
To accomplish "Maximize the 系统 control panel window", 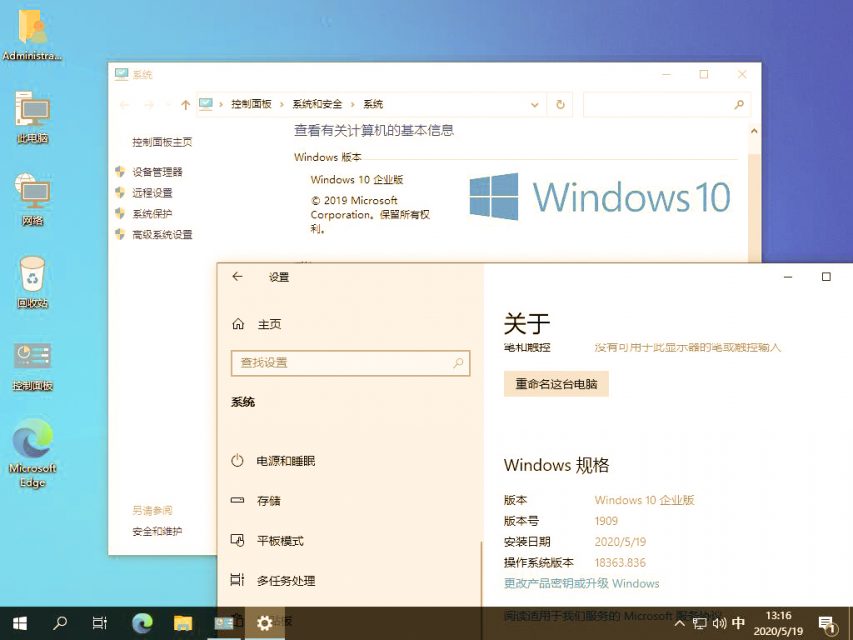I will pyautogui.click(x=704, y=75).
